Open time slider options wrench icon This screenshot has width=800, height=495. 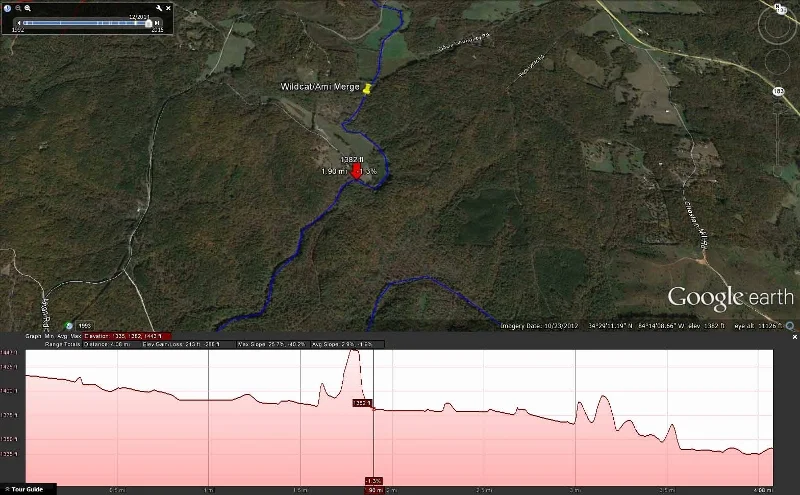pyautogui.click(x=159, y=8)
